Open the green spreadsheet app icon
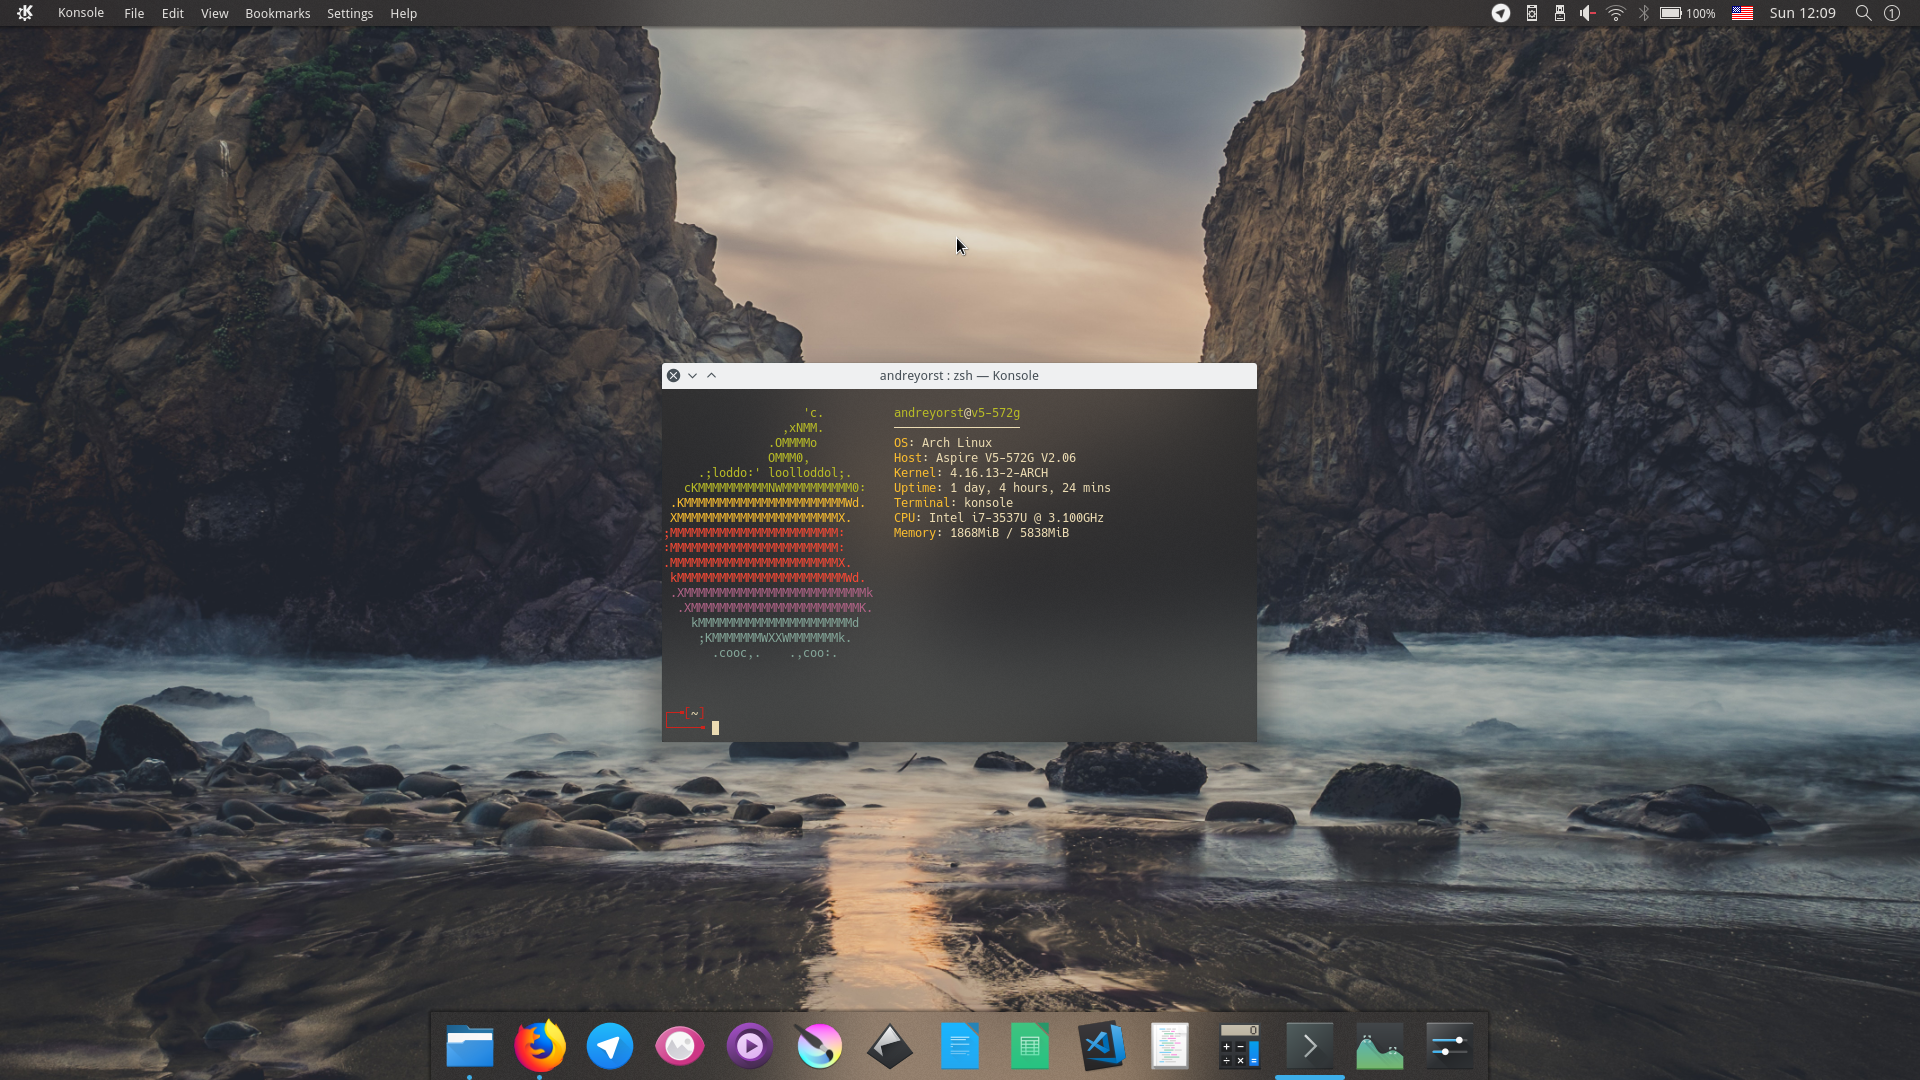 [1030, 1046]
